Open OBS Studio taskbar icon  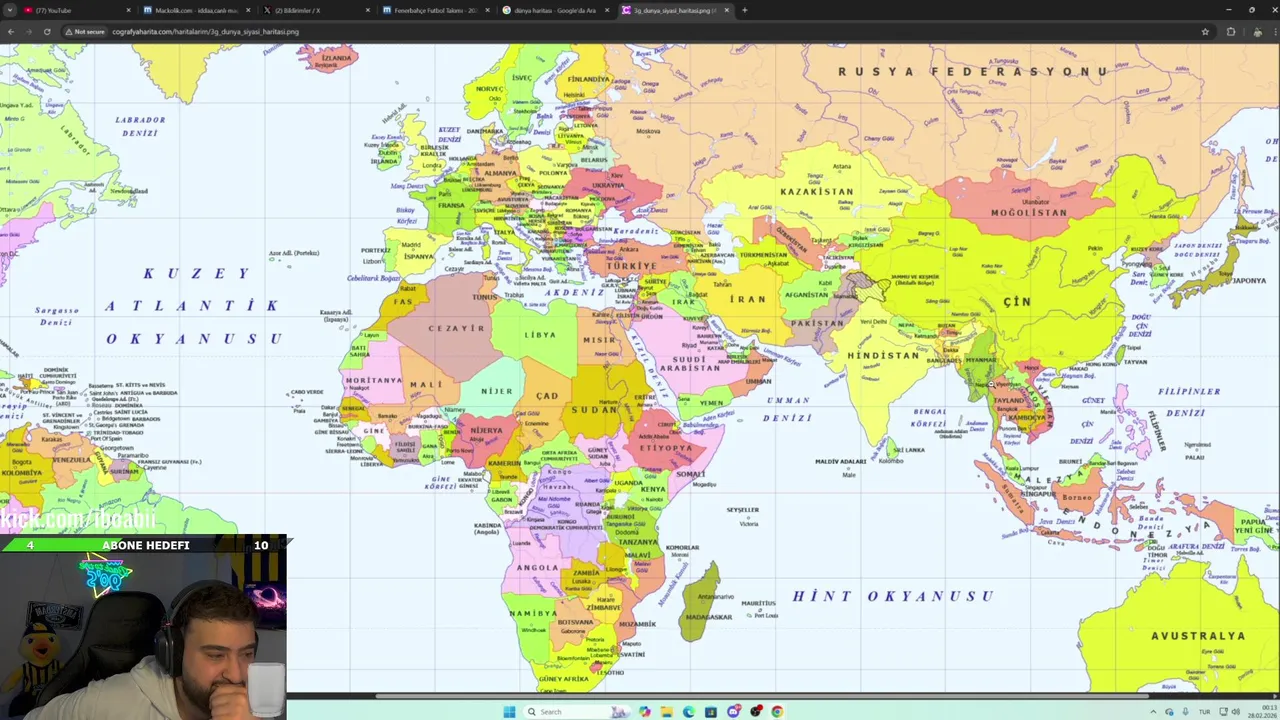[755, 712]
